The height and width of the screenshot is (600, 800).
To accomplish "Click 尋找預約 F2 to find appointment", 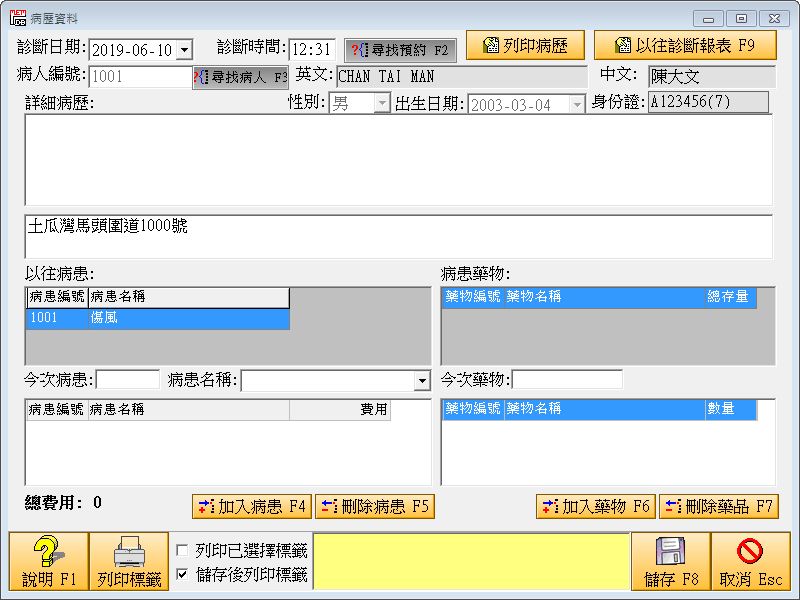I will pyautogui.click(x=400, y=49).
